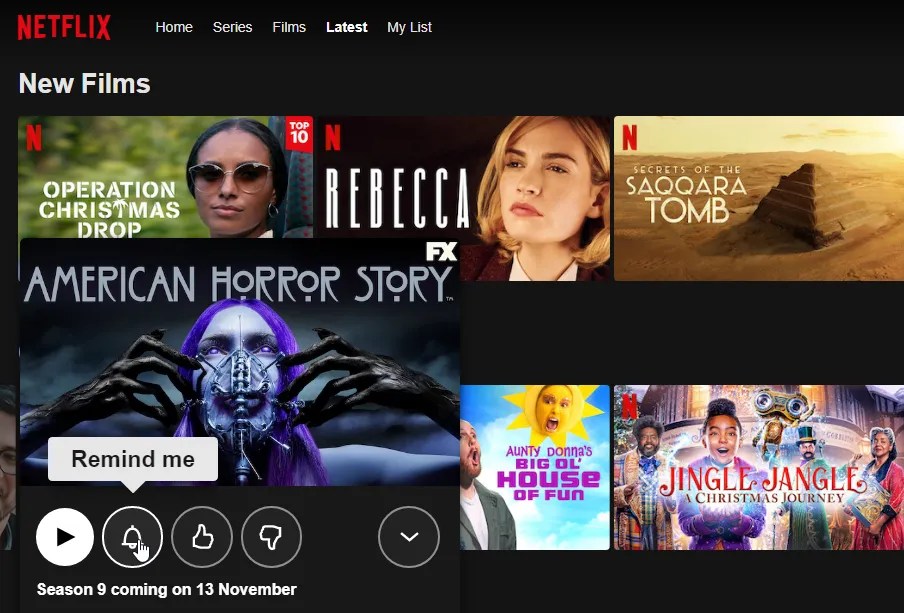
Task: Open Jingle Jangle A Christmas Journey
Action: (x=759, y=467)
